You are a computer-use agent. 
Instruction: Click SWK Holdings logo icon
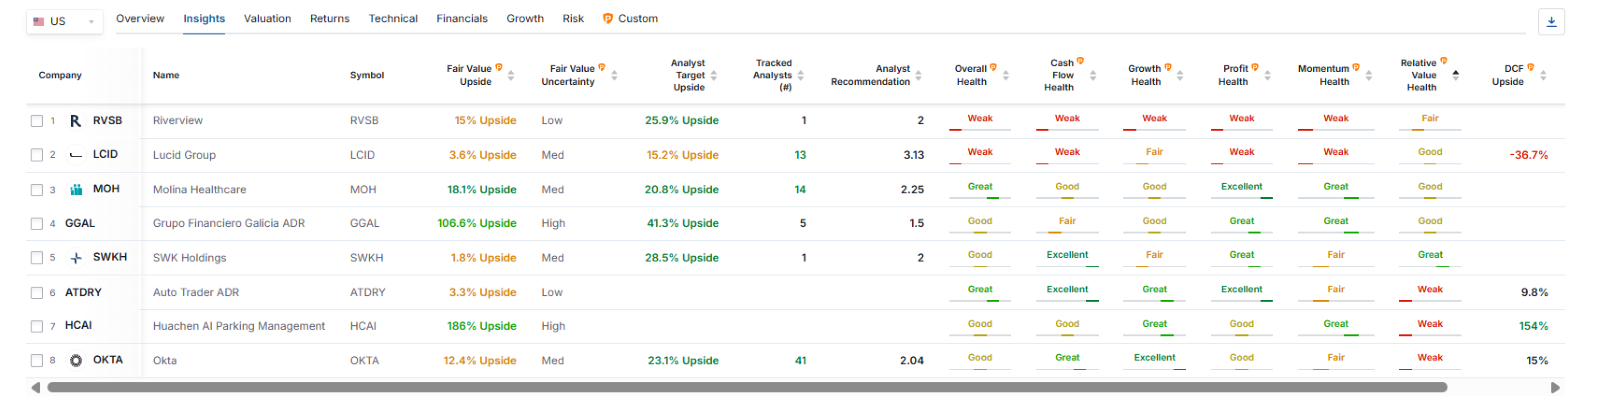point(76,258)
